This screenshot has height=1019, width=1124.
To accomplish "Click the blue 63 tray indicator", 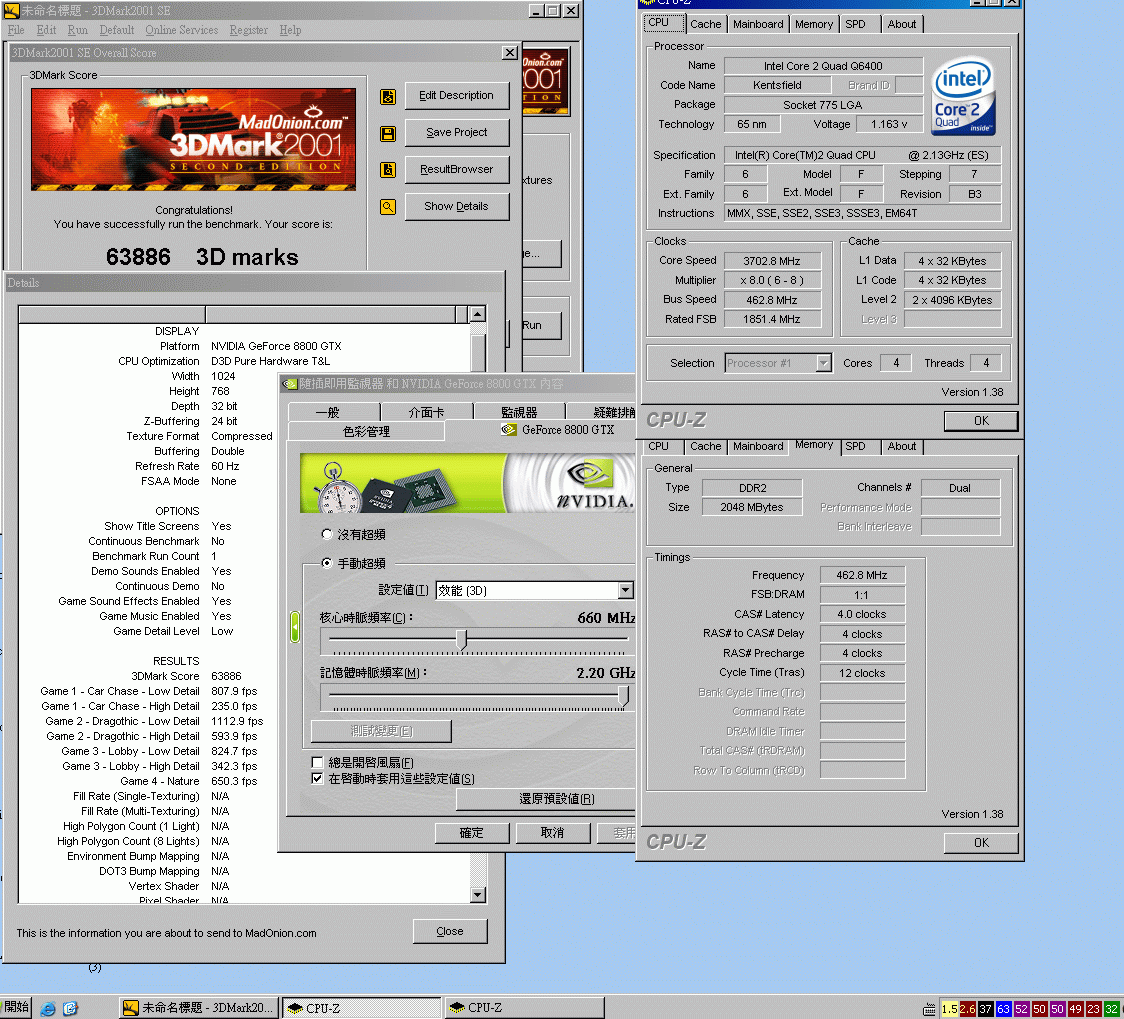I will (1004, 1009).
